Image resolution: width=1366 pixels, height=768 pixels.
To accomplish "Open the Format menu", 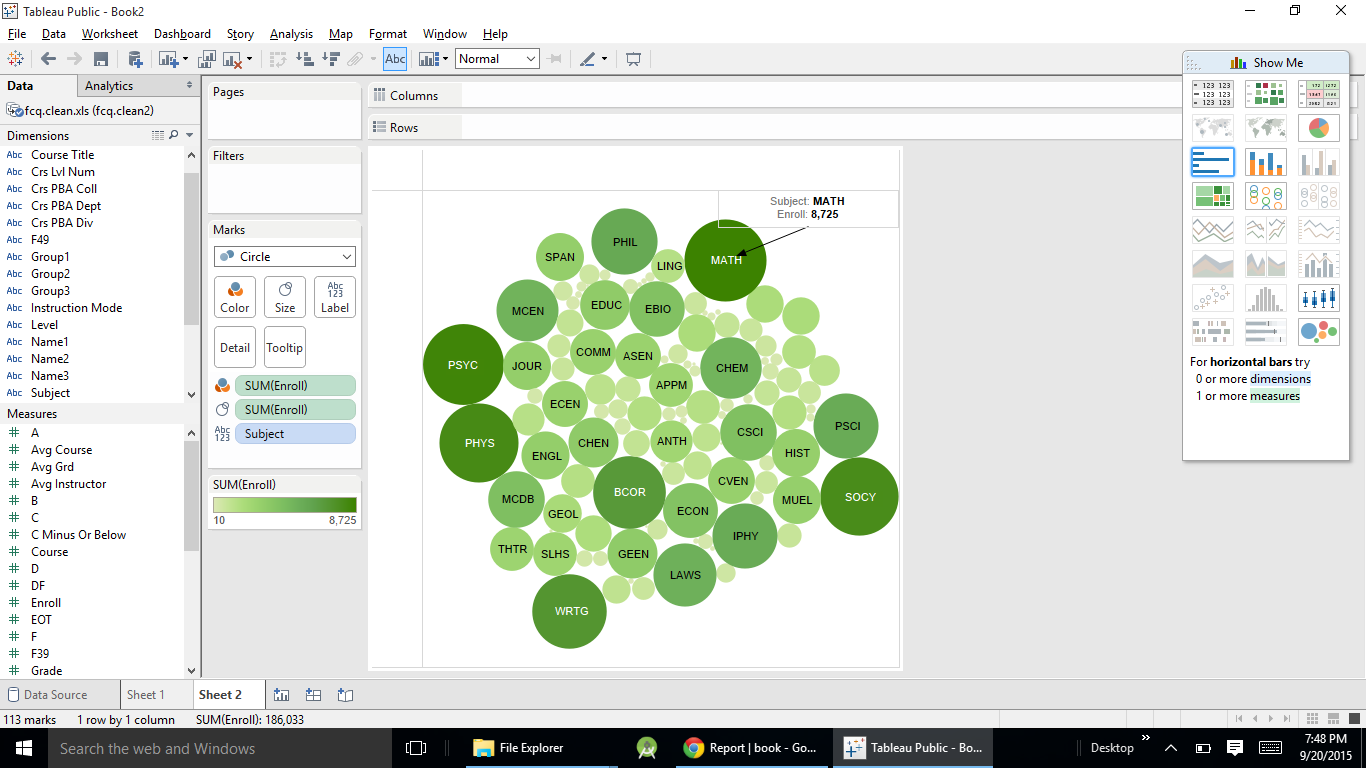I will (x=388, y=34).
